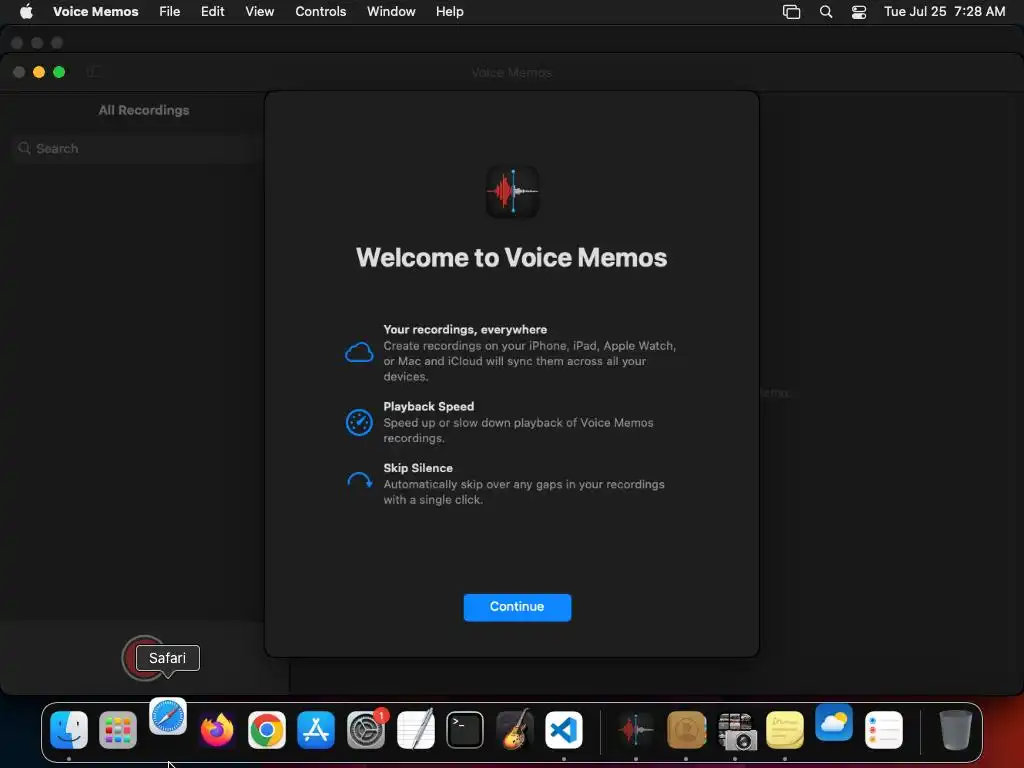
Task: Open TextEdit from the Dock
Action: [415, 729]
